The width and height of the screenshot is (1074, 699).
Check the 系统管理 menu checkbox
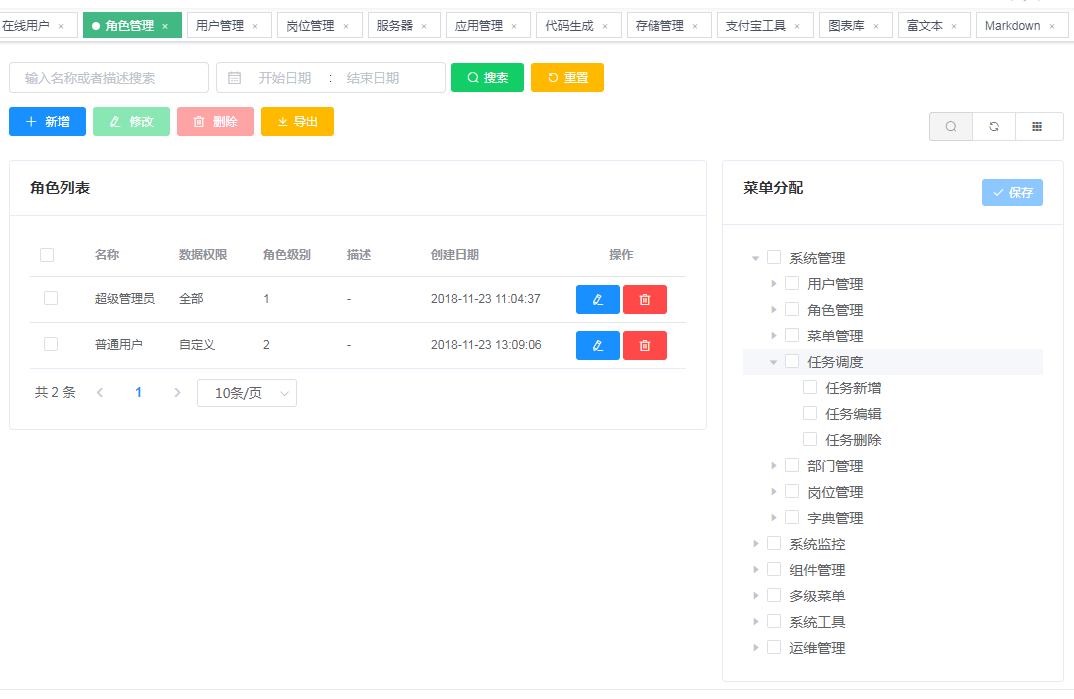(x=774, y=257)
